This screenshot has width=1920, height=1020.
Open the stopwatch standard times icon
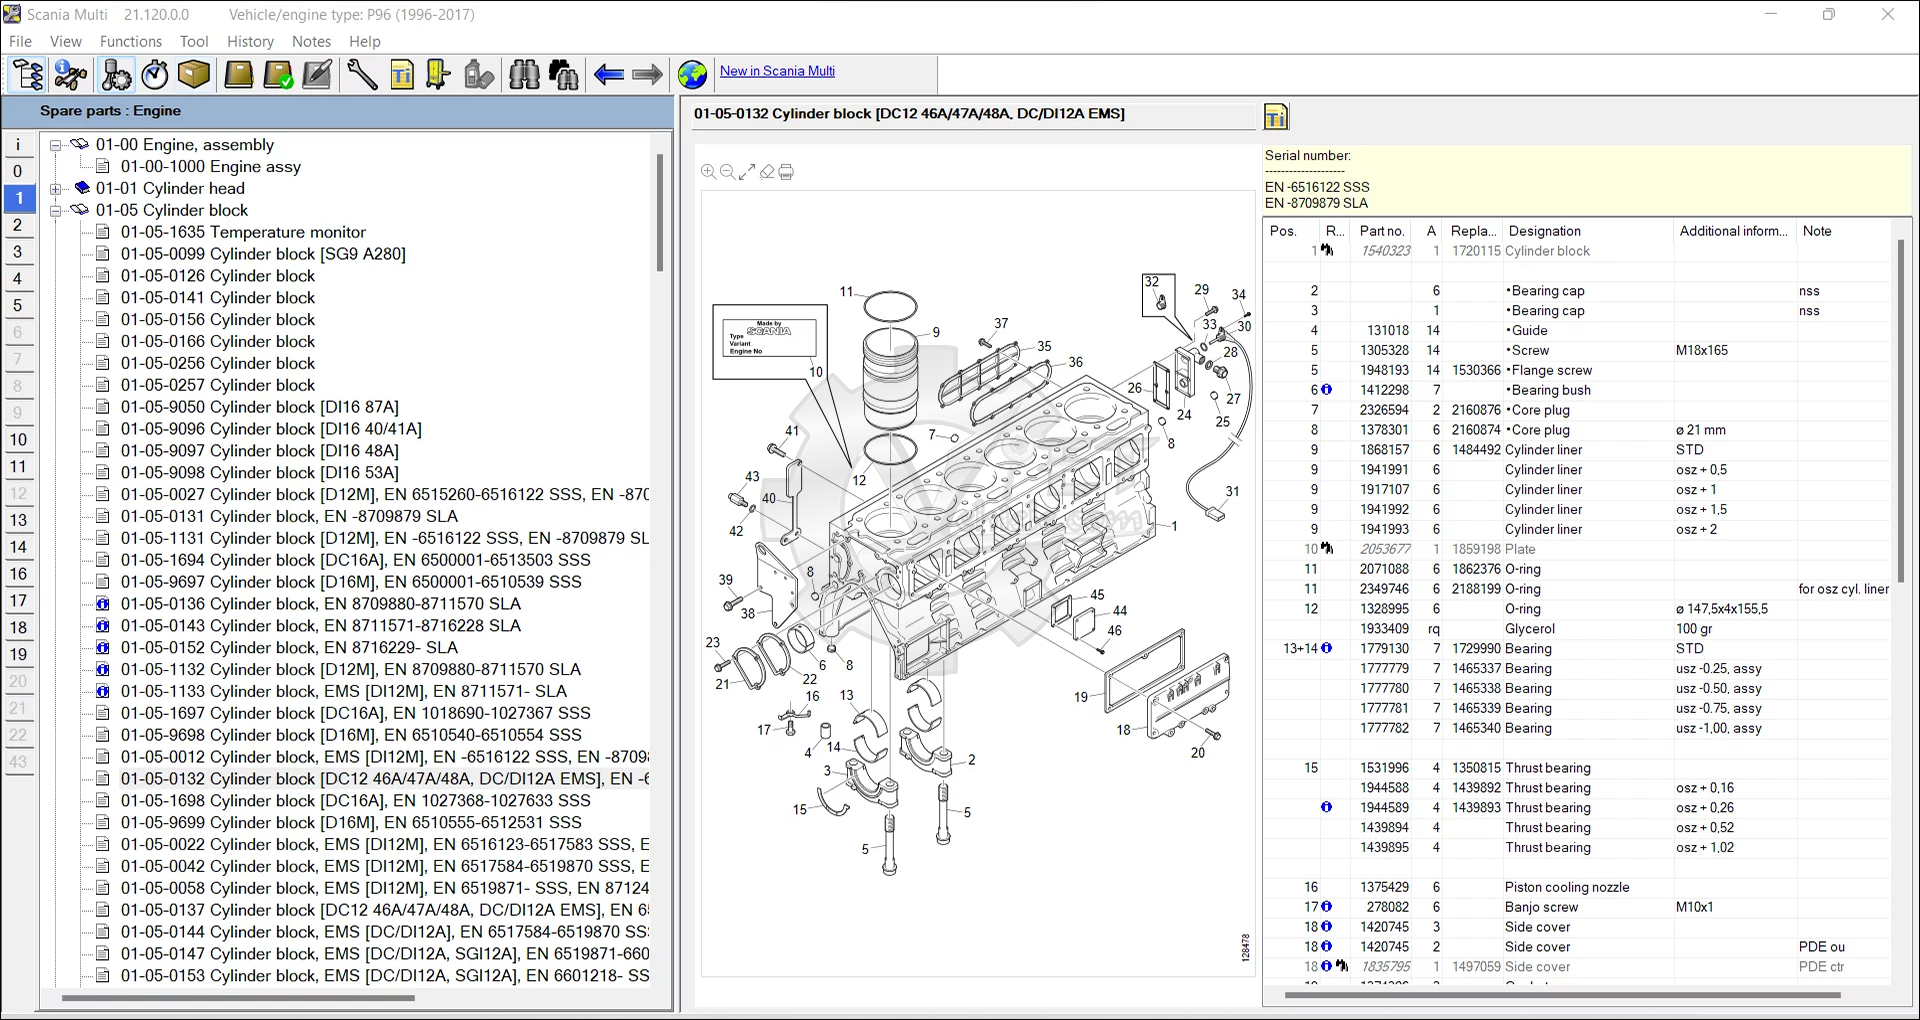click(155, 75)
